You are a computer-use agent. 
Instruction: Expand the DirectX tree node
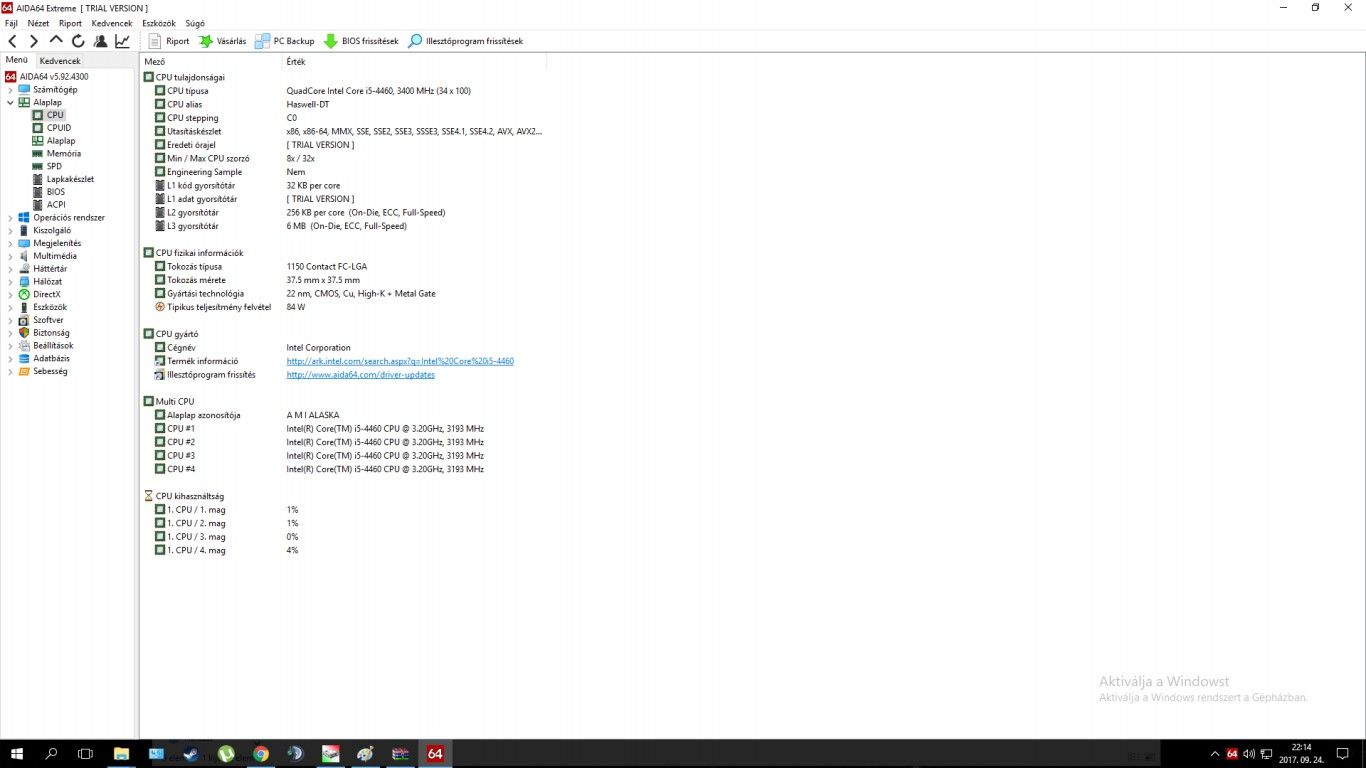[x=11, y=294]
